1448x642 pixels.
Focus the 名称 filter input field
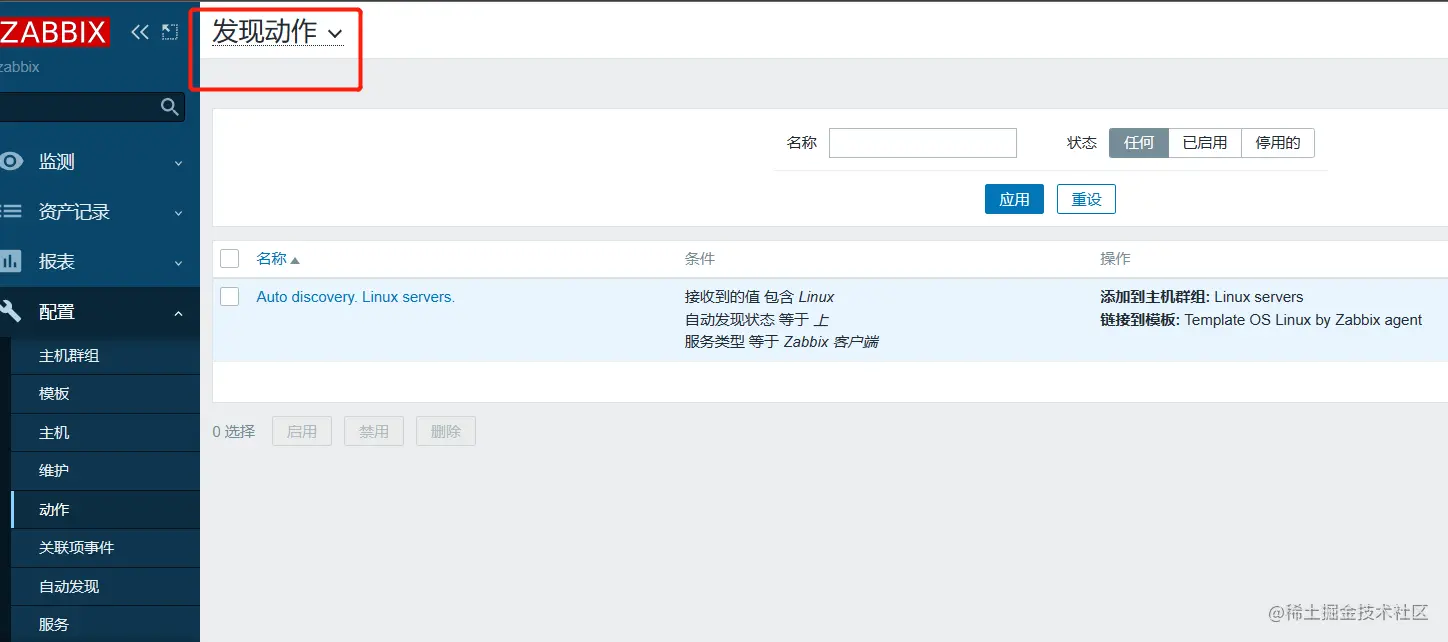[923, 143]
